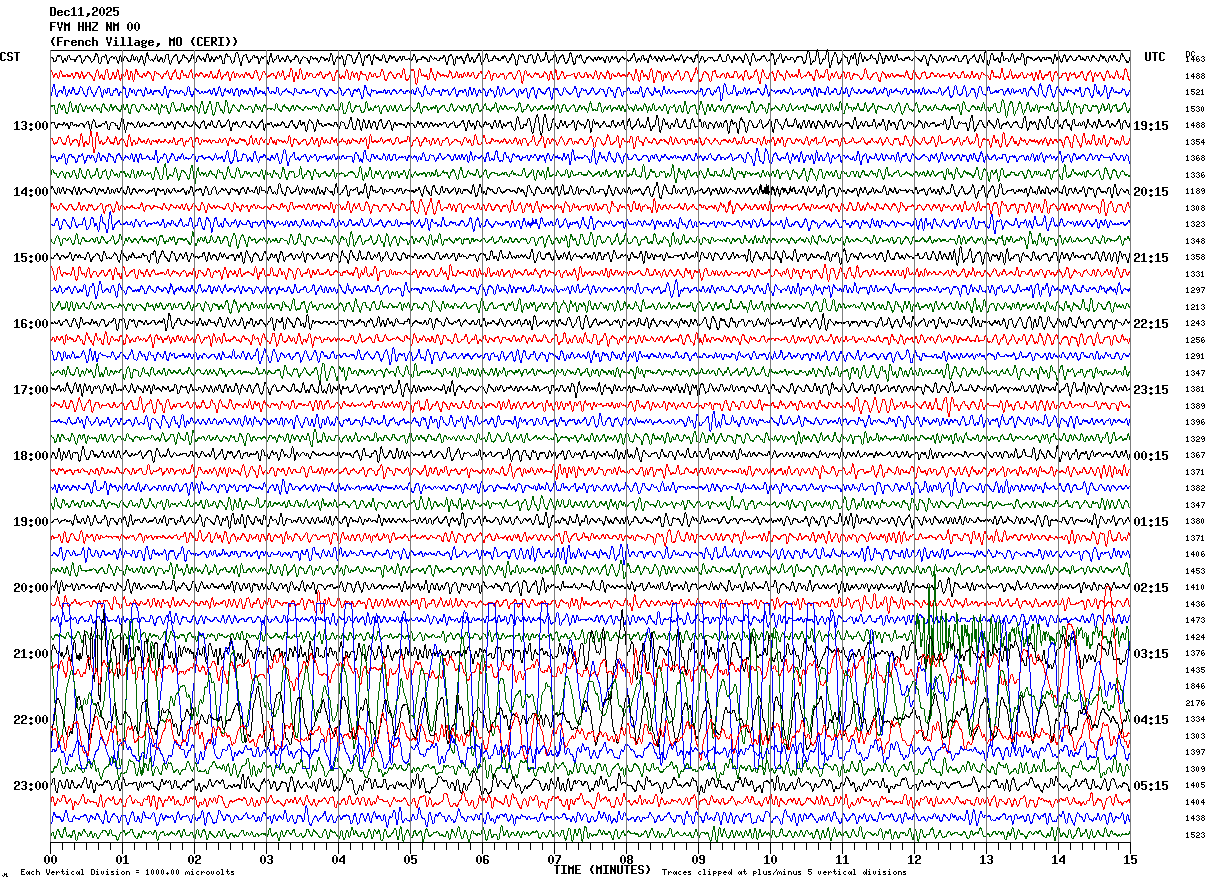This screenshot has height=886, width=1210.
Task: Click minute '10' on the time axis
Action: (770, 859)
